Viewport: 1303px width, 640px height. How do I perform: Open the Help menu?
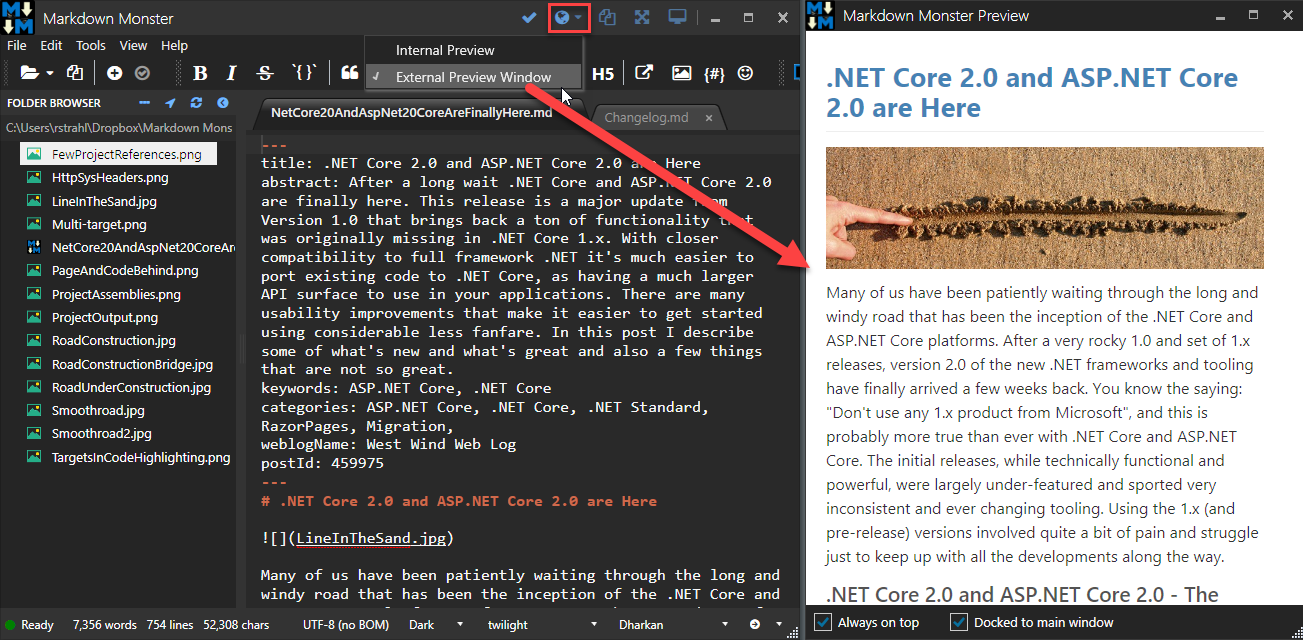point(174,45)
